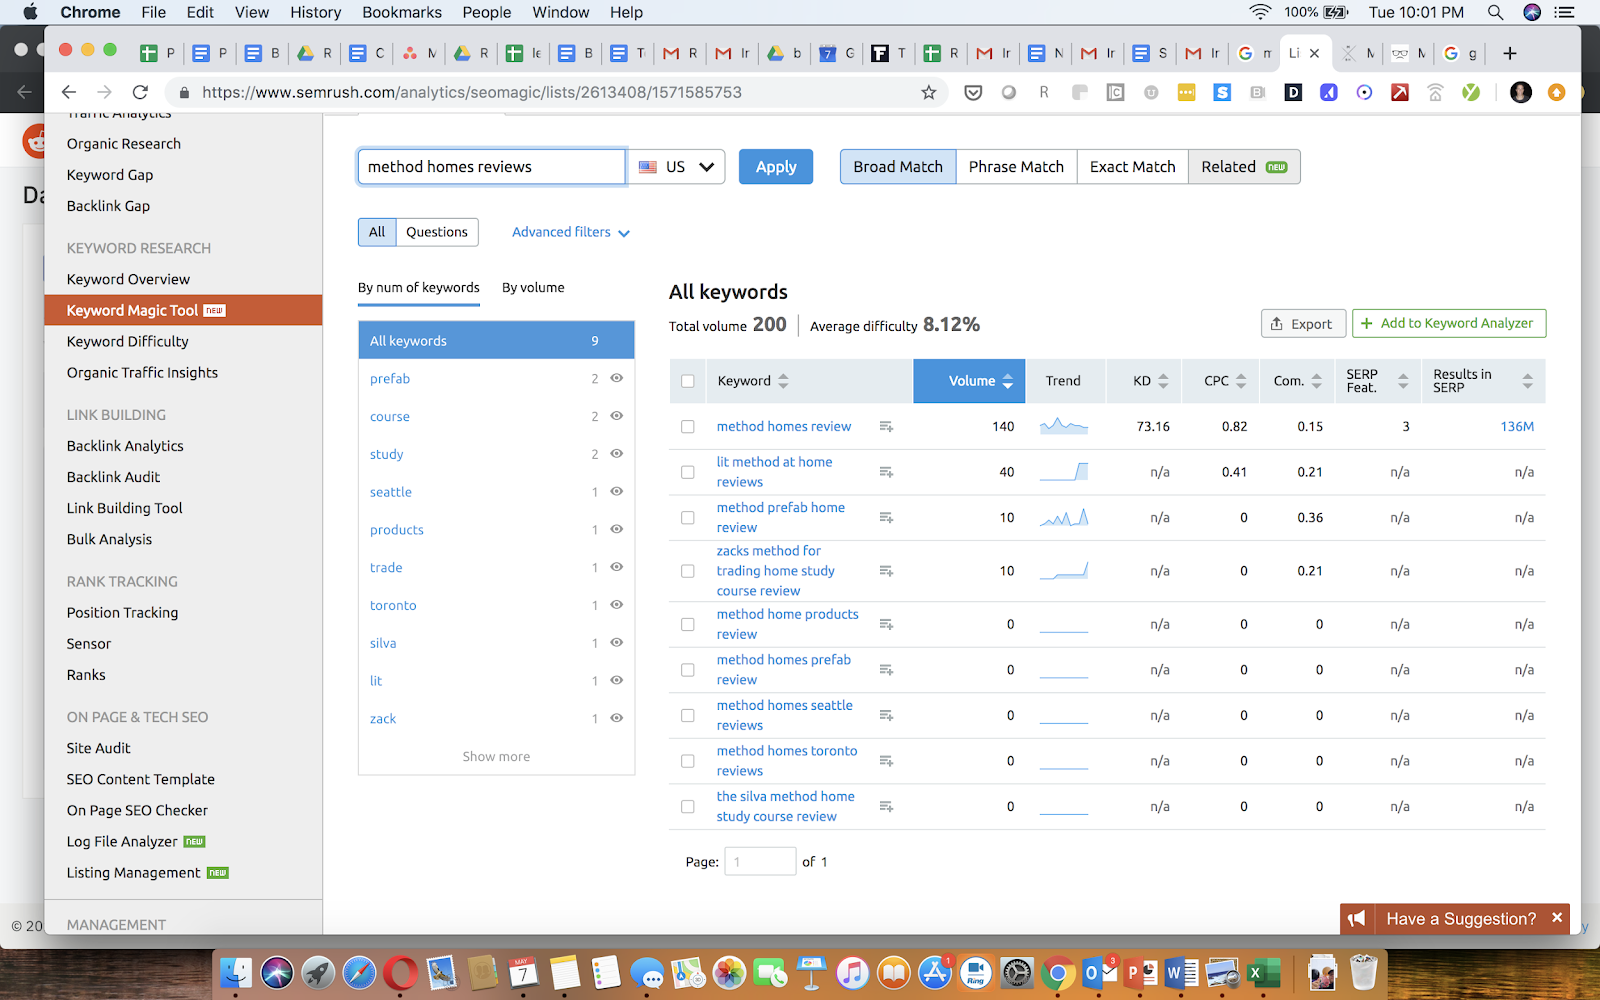Close the Have a Suggestion banner

(1556, 918)
